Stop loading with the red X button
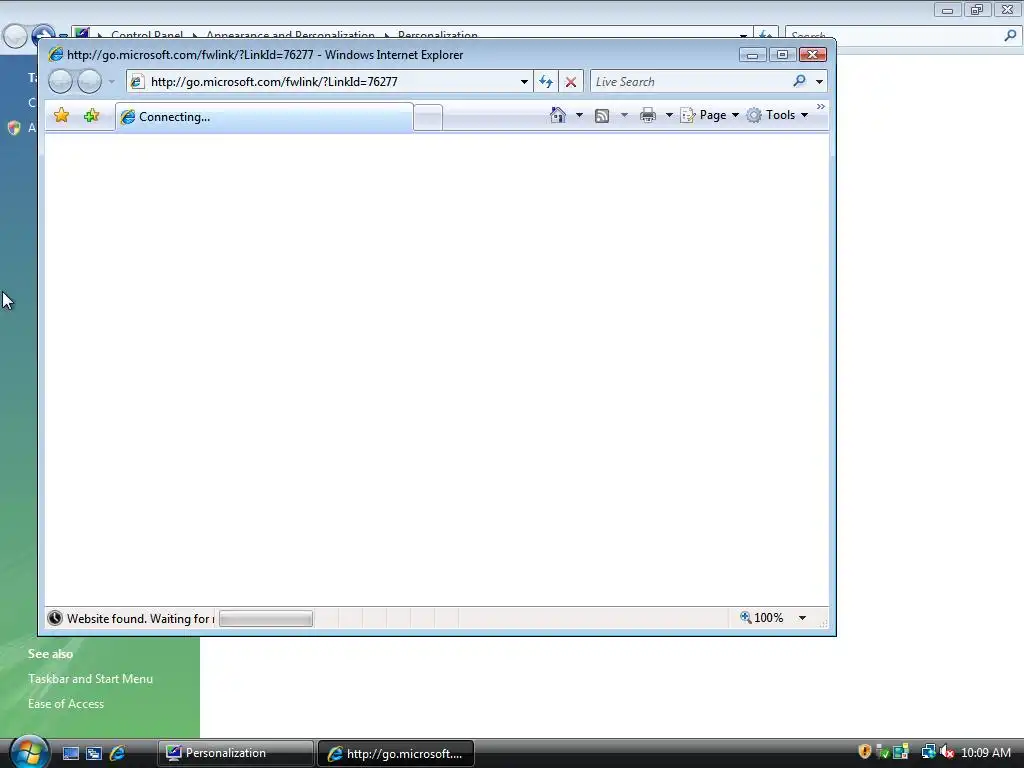 click(571, 82)
